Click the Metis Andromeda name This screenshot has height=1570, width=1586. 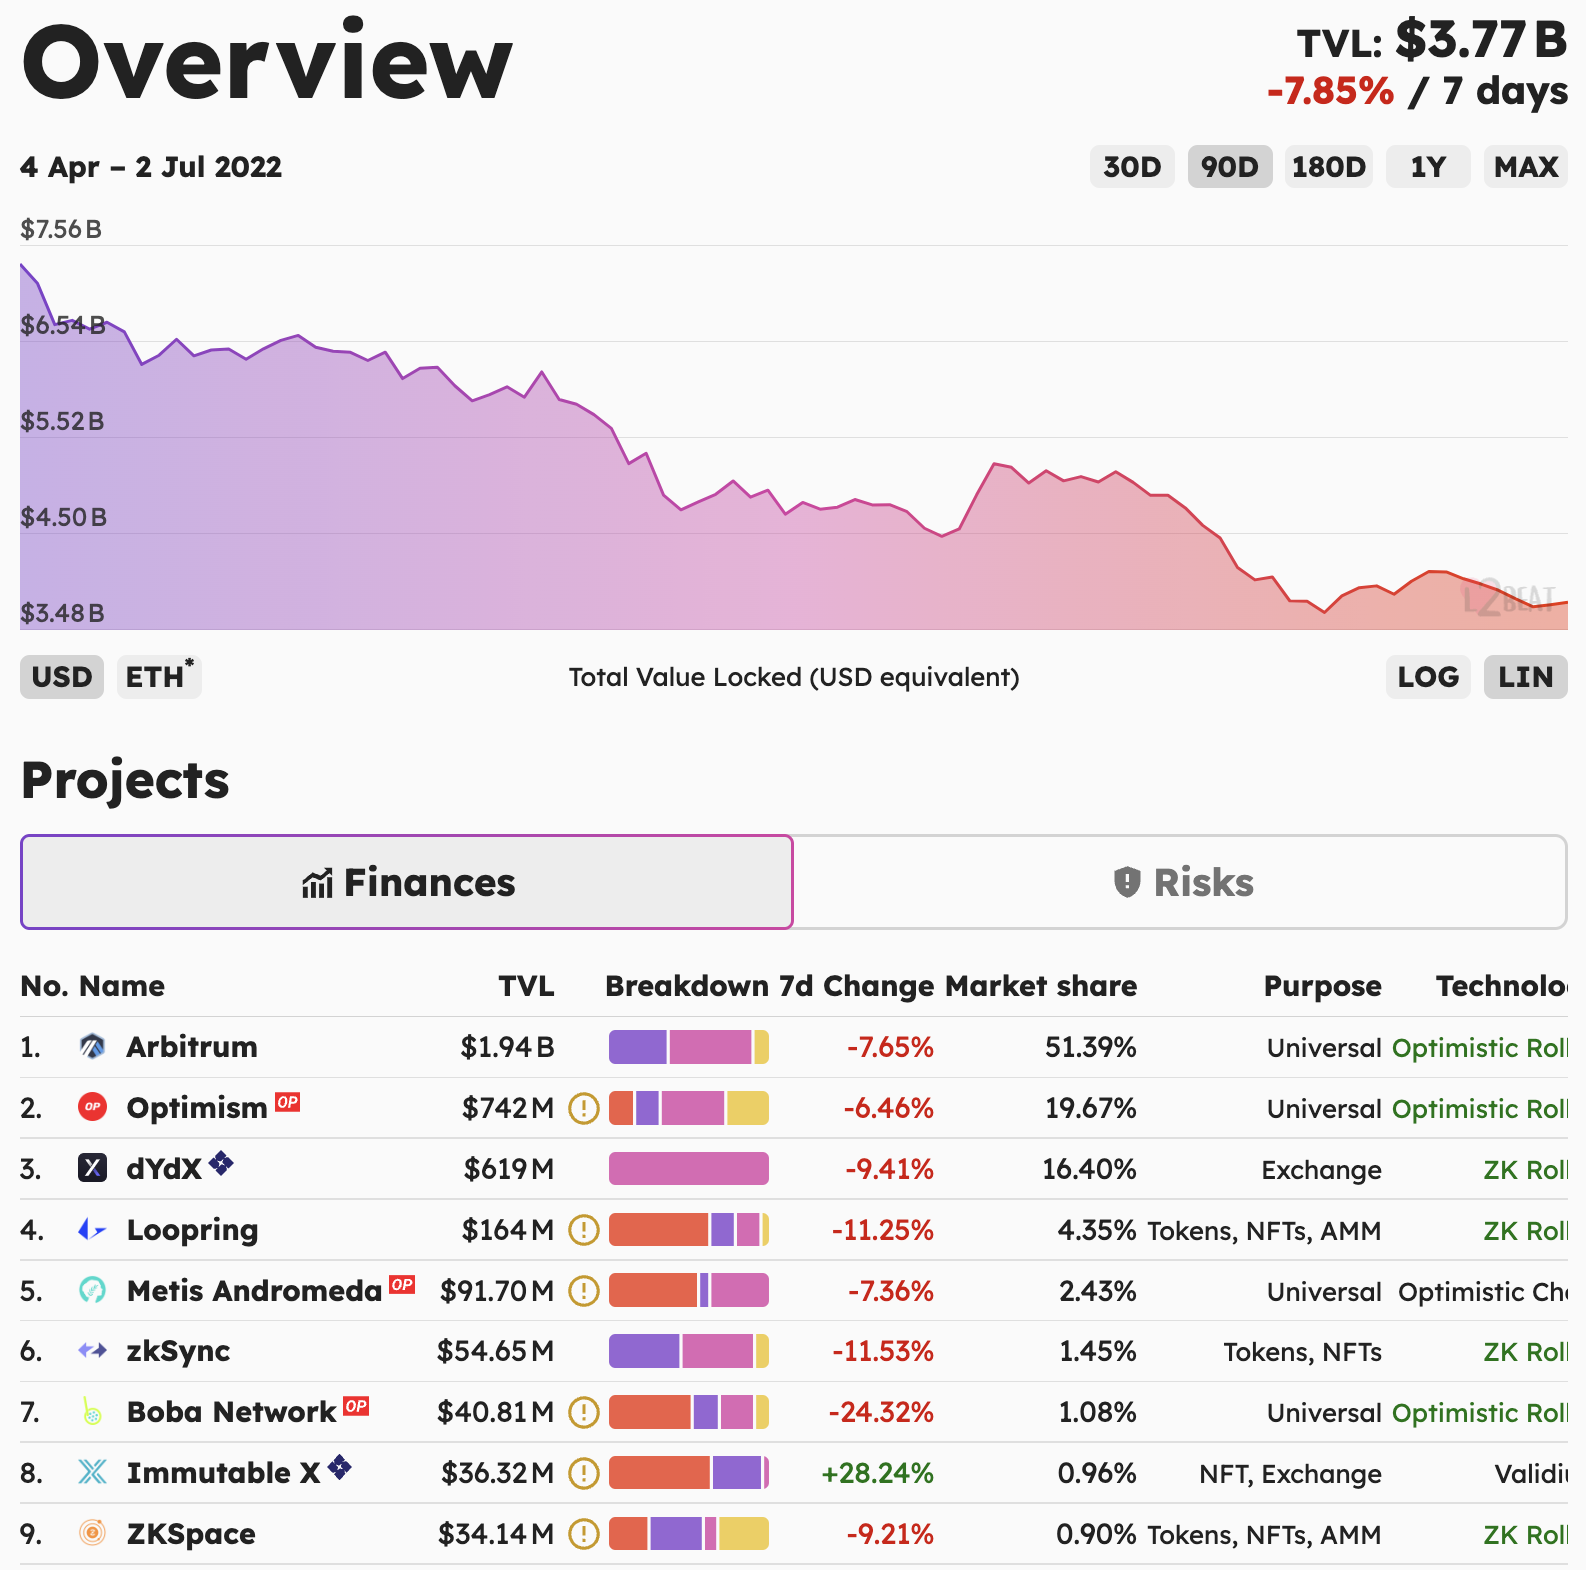click(x=255, y=1291)
